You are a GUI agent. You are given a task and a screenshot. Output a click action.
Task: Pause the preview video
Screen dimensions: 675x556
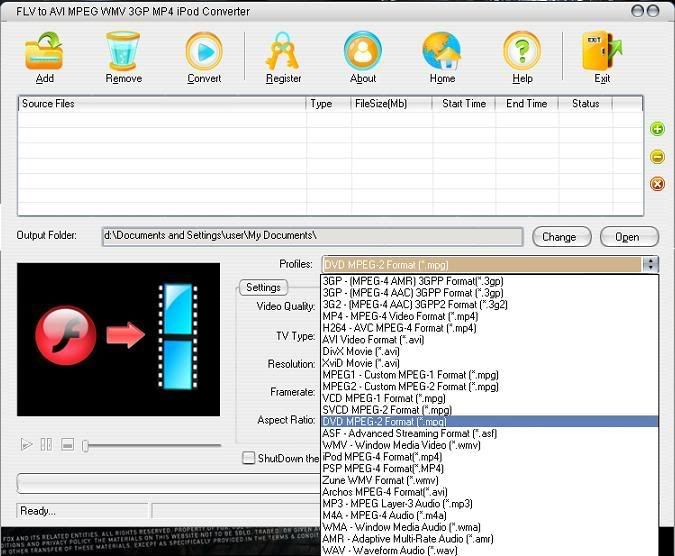coord(46,444)
